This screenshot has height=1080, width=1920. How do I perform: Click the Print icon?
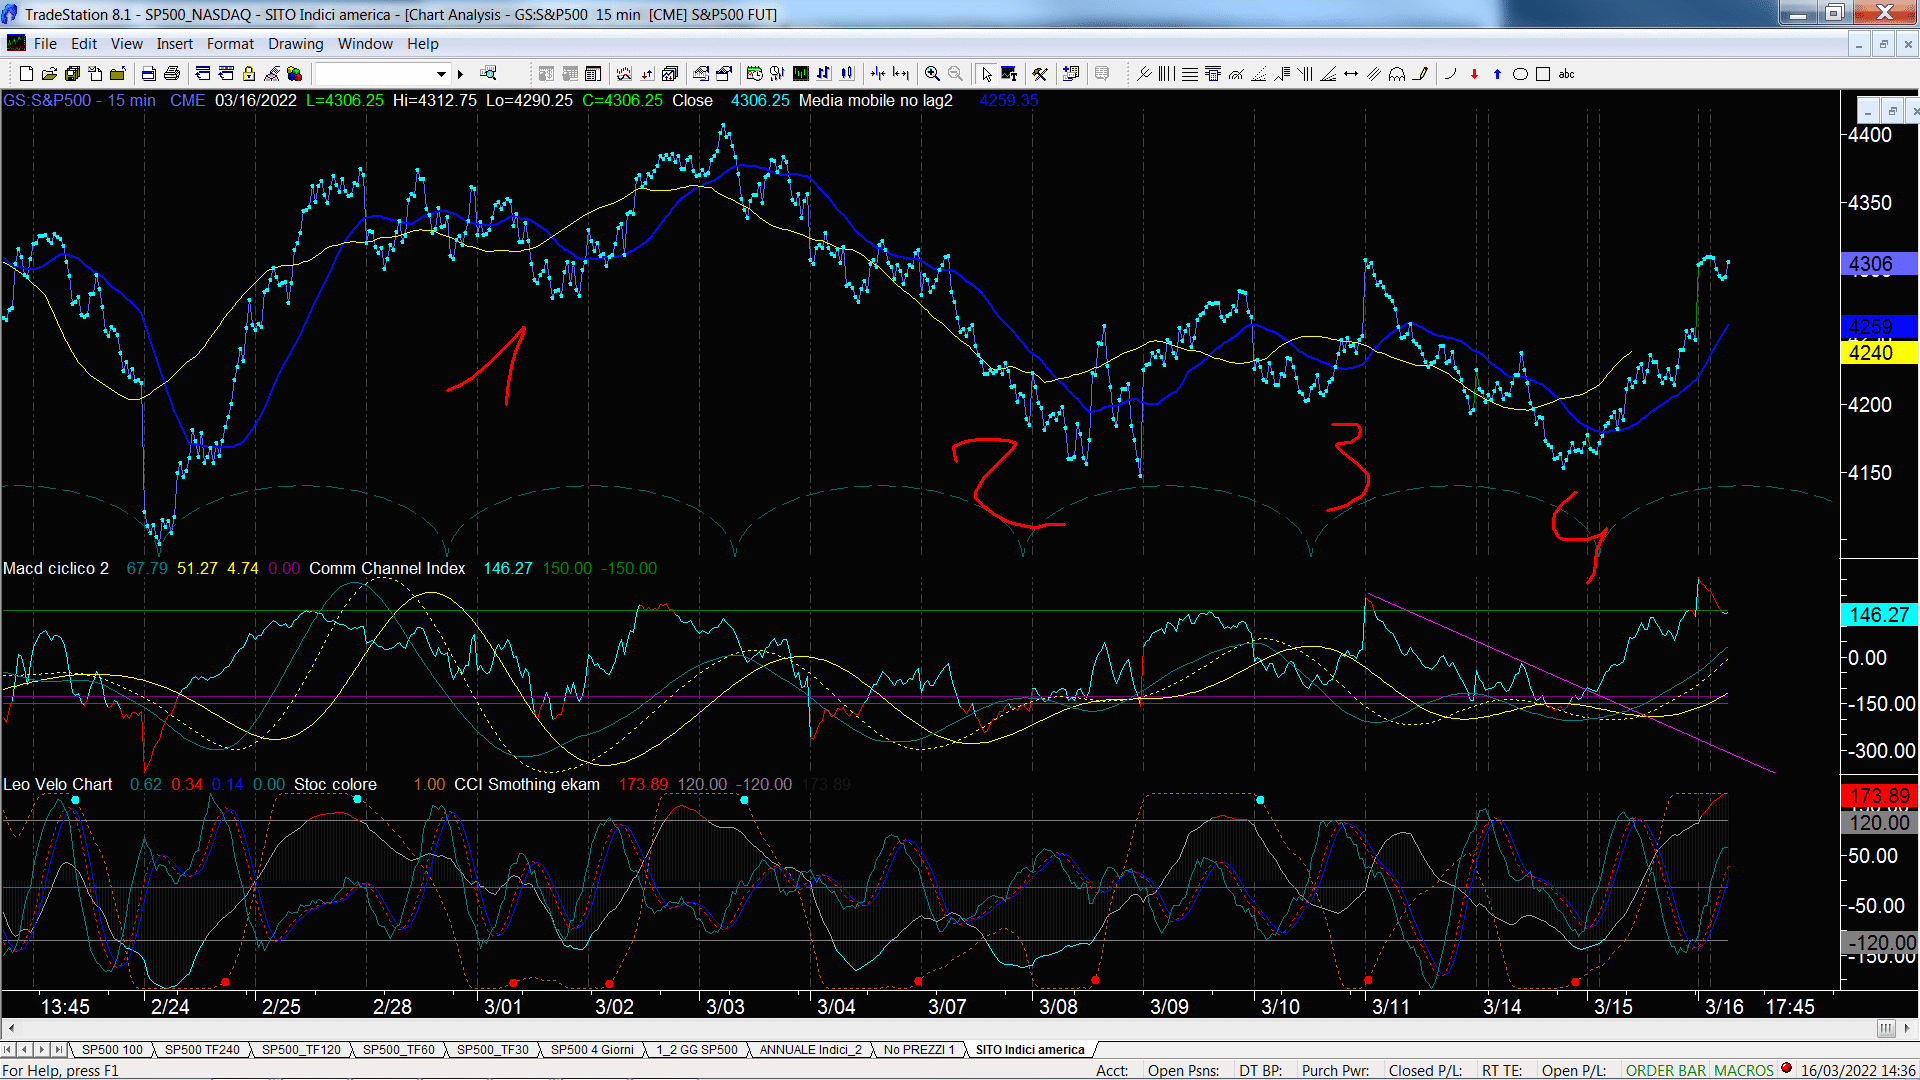(172, 74)
